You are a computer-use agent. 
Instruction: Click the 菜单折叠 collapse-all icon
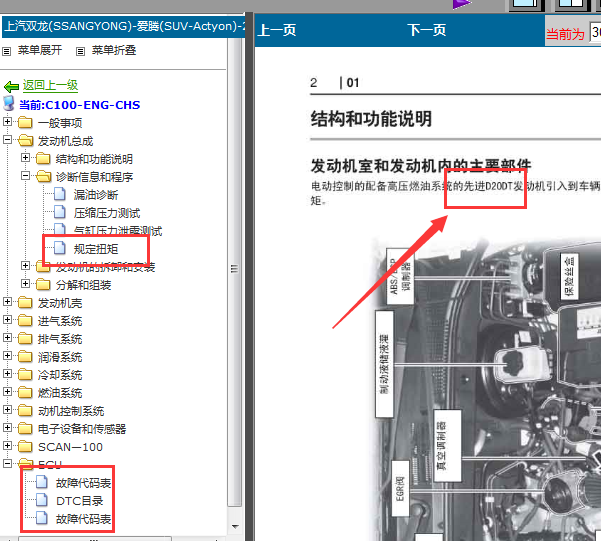click(80, 51)
